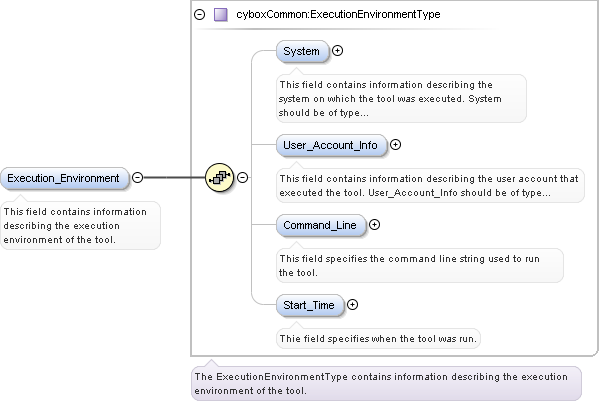The width and height of the screenshot is (600, 404).
Task: Select the Start_Time element node
Action: pos(308,304)
